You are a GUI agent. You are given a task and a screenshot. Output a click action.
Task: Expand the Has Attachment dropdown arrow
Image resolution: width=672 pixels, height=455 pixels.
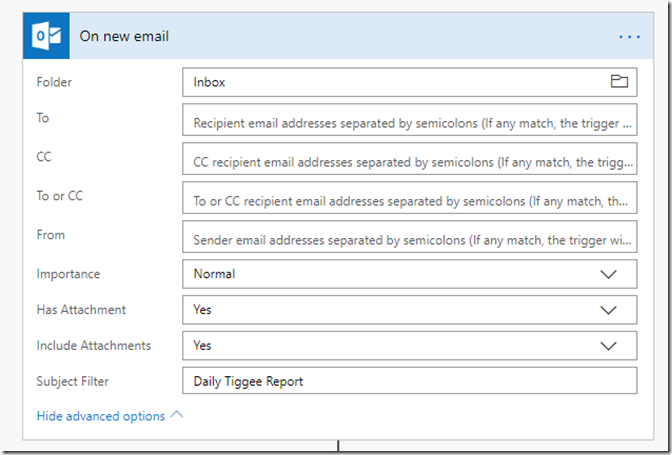click(608, 310)
